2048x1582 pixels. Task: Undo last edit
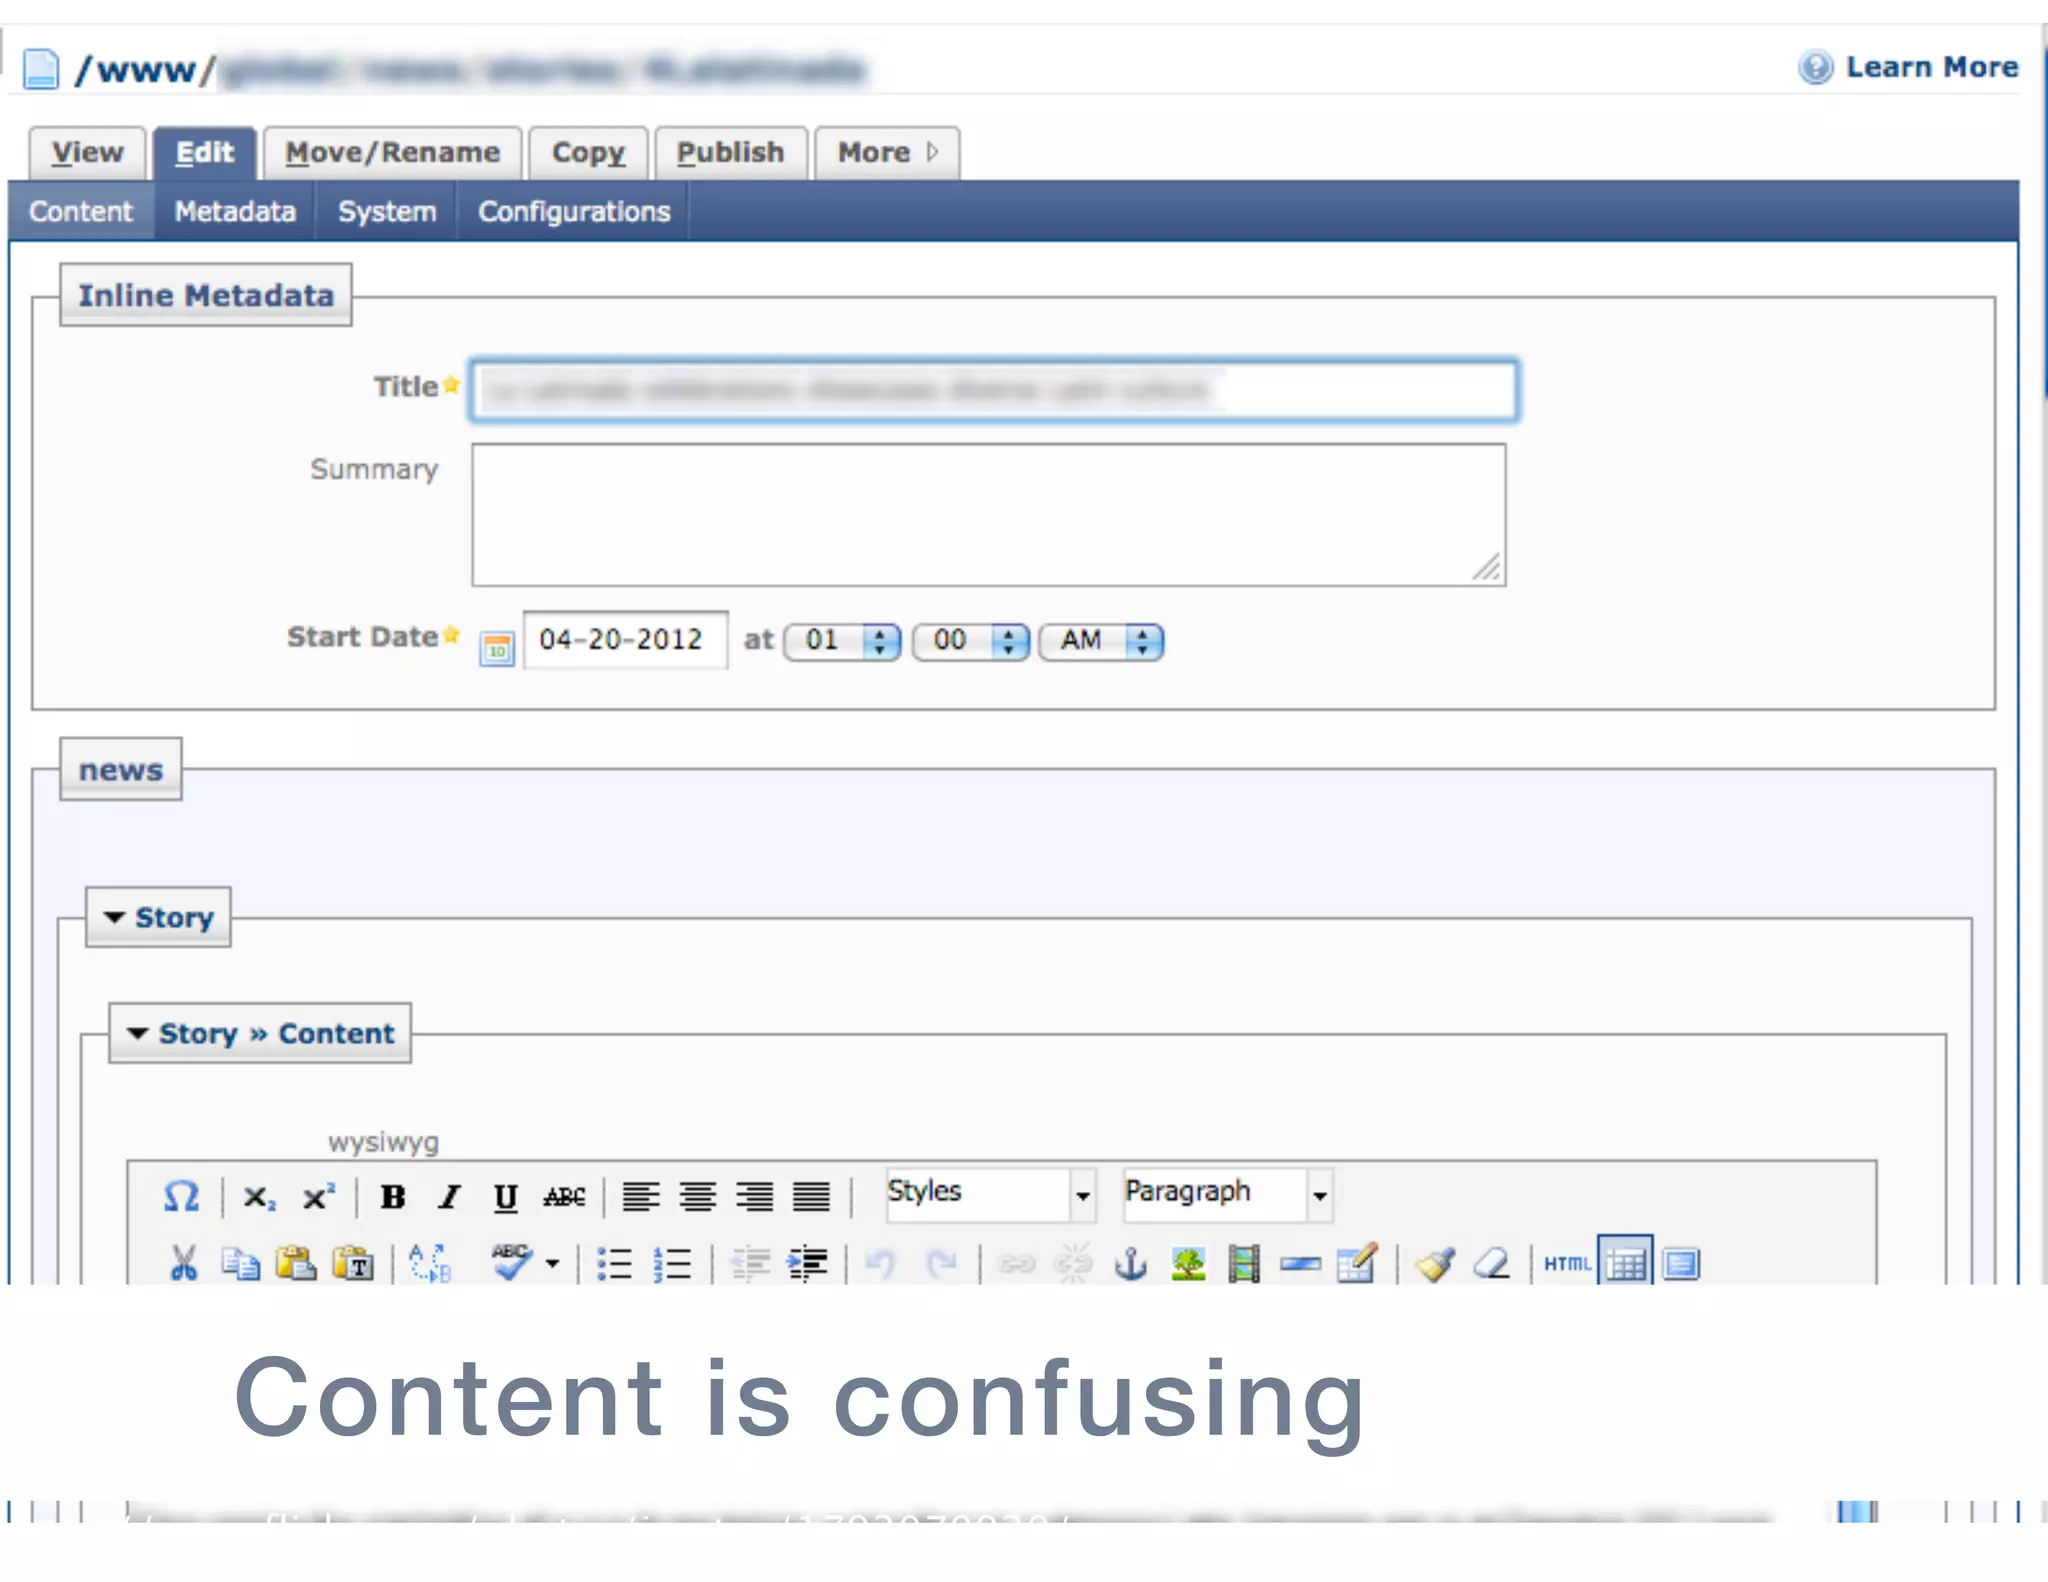[881, 1264]
